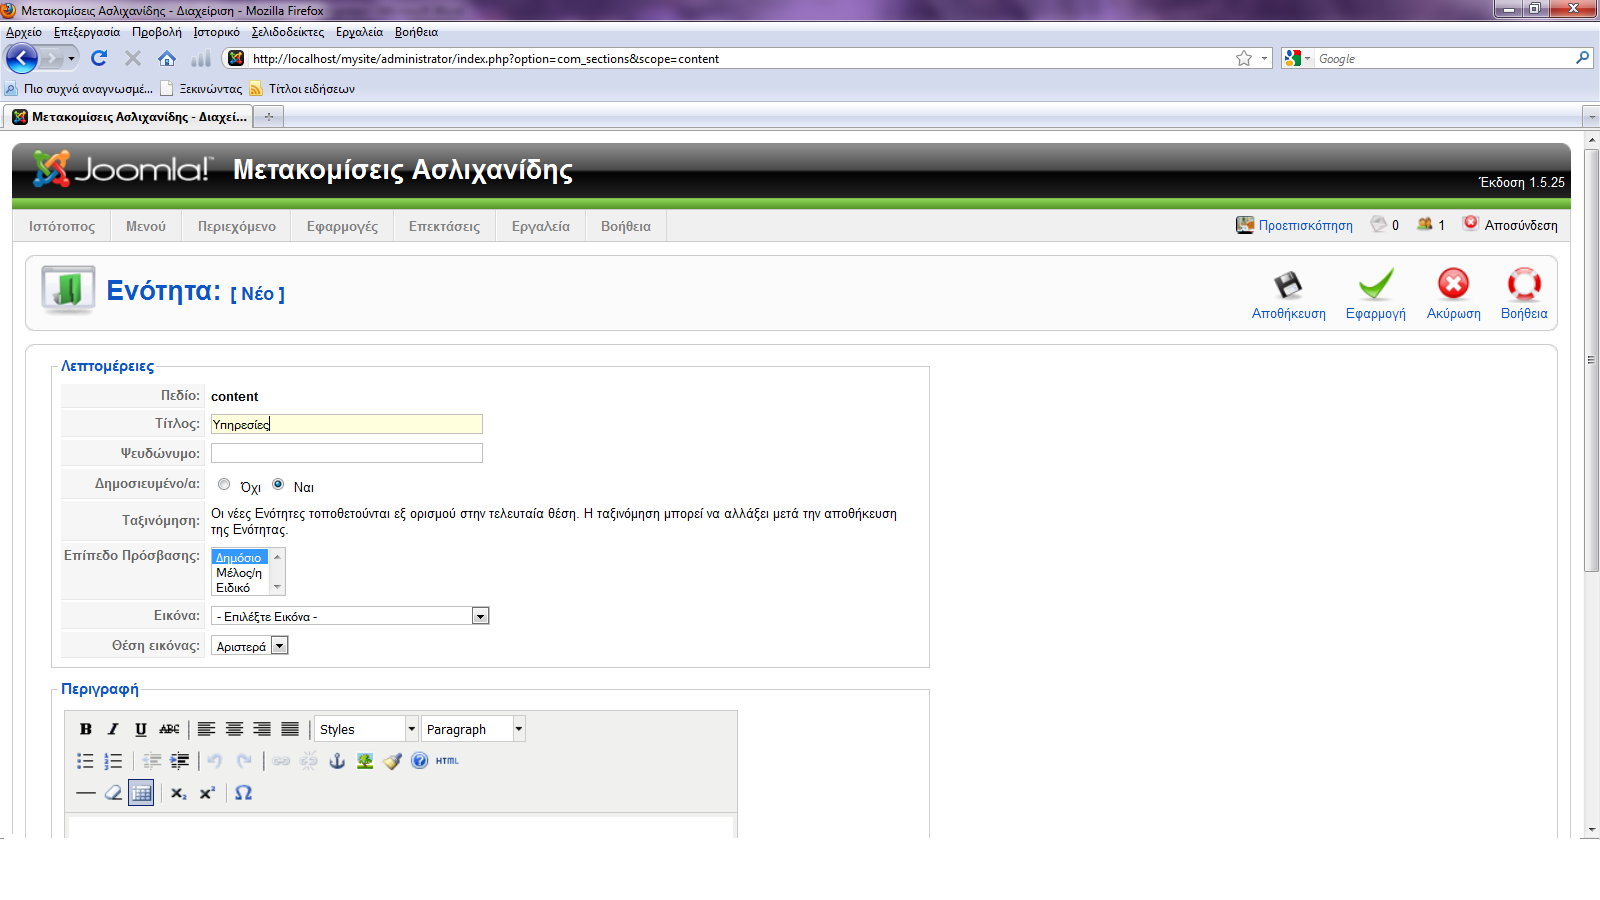Set Δημοσιευμένο/α to Όχι
This screenshot has height=900, width=1600.
(224, 484)
